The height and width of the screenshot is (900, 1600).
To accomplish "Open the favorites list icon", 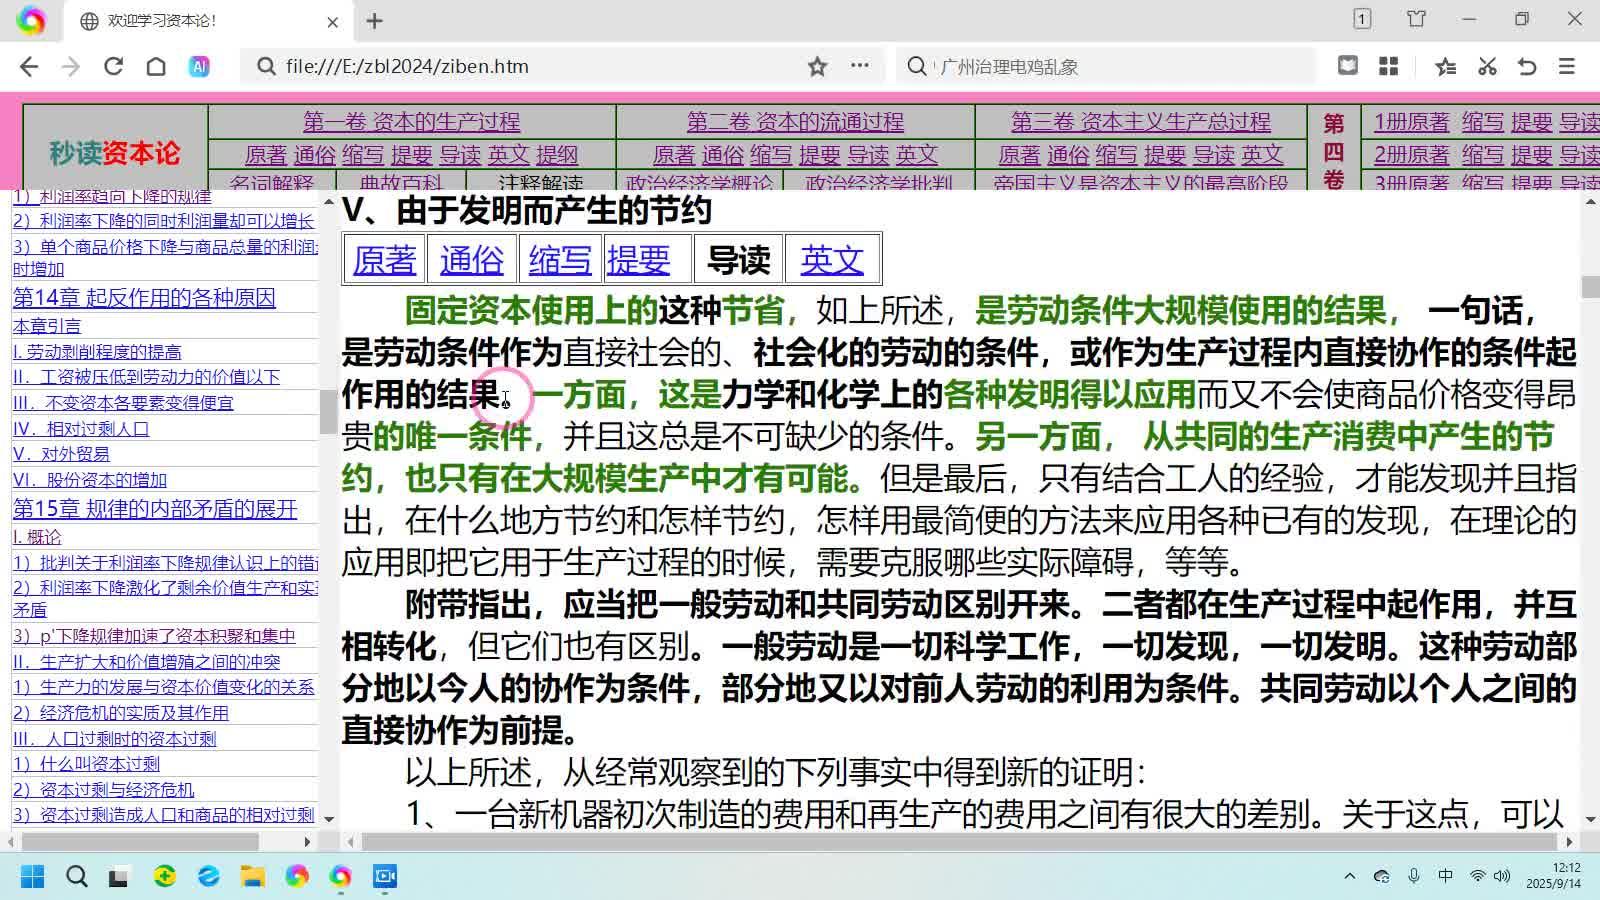I will click(x=1444, y=65).
